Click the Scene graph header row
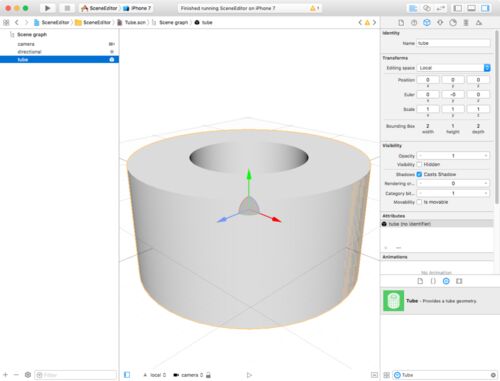Viewport: 500px width, 381px height. (59, 34)
